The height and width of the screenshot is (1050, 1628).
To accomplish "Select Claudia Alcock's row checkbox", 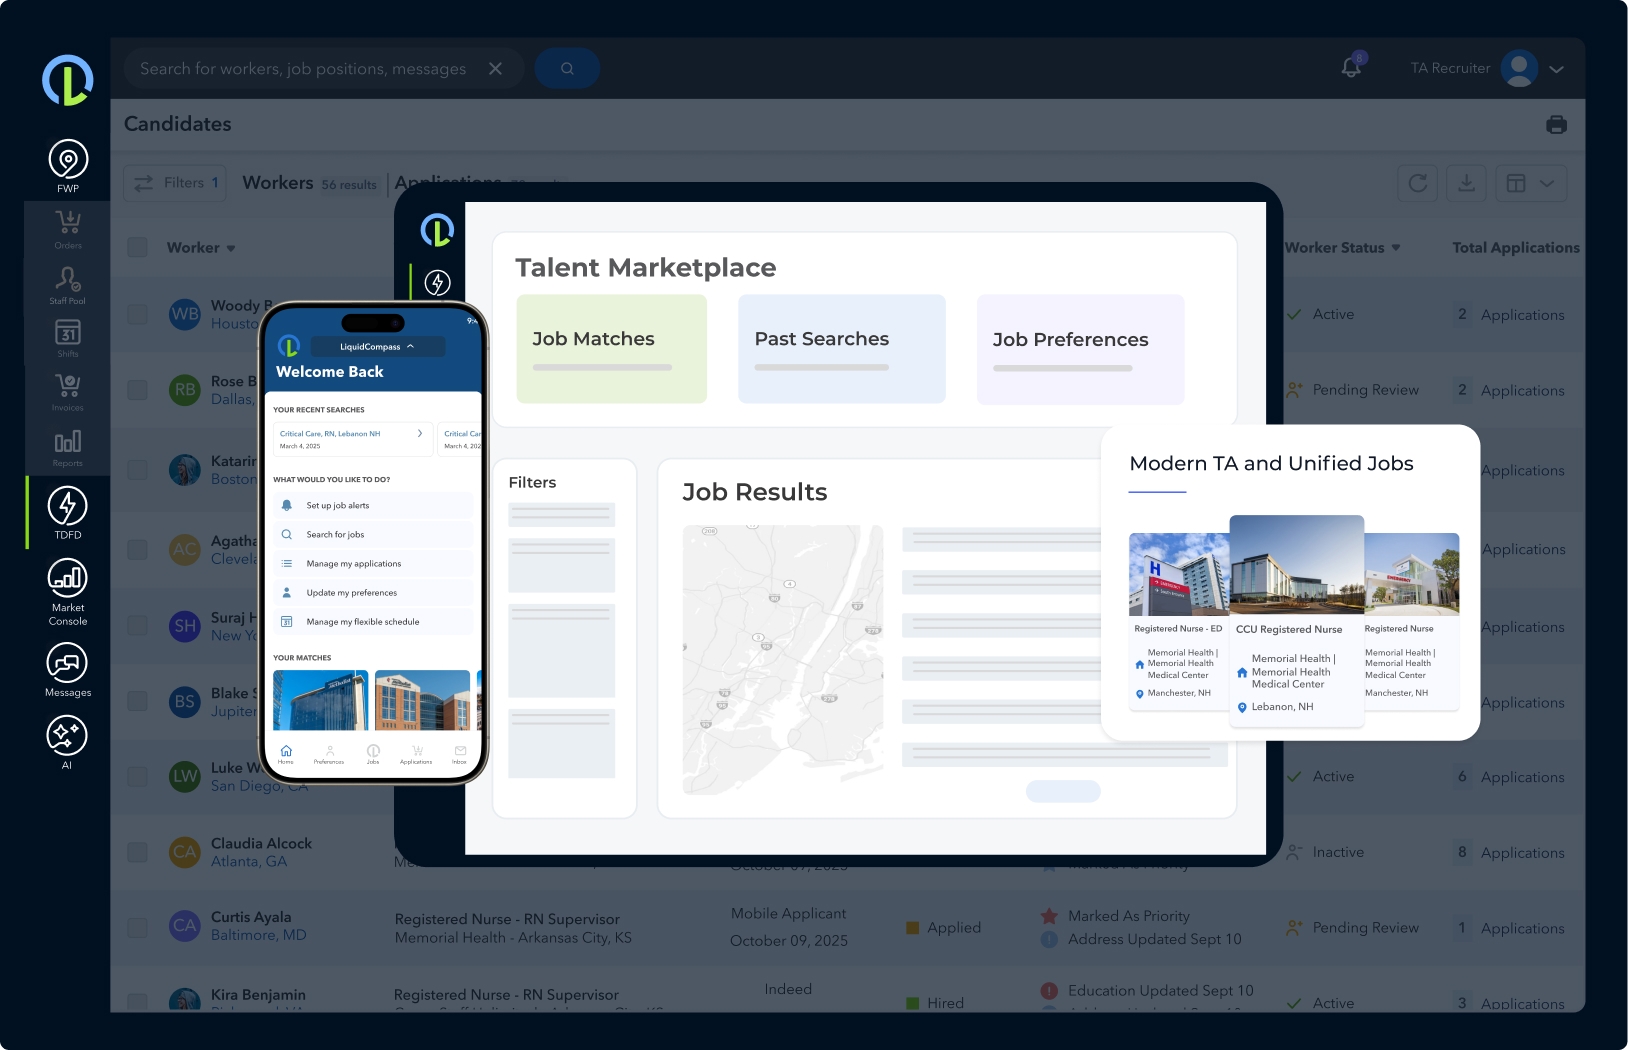I will click(138, 852).
